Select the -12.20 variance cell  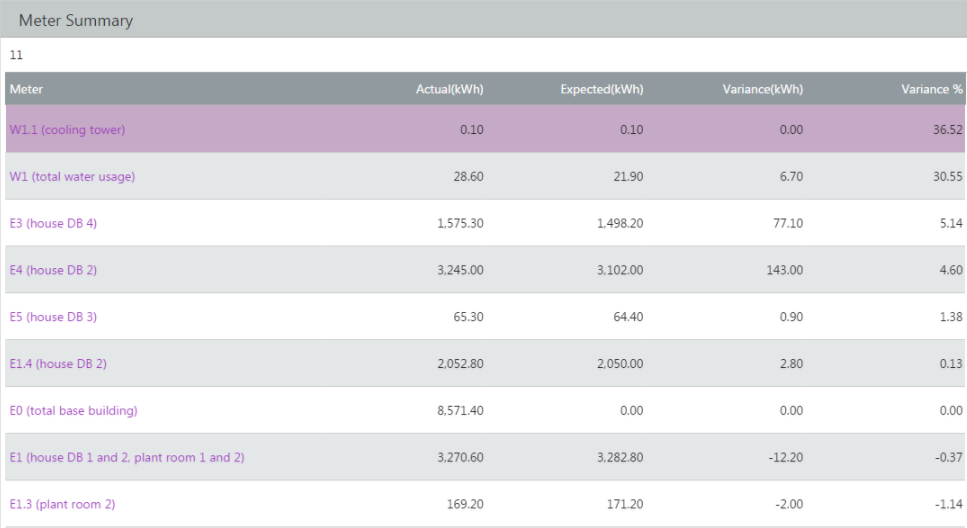[x=786, y=458]
